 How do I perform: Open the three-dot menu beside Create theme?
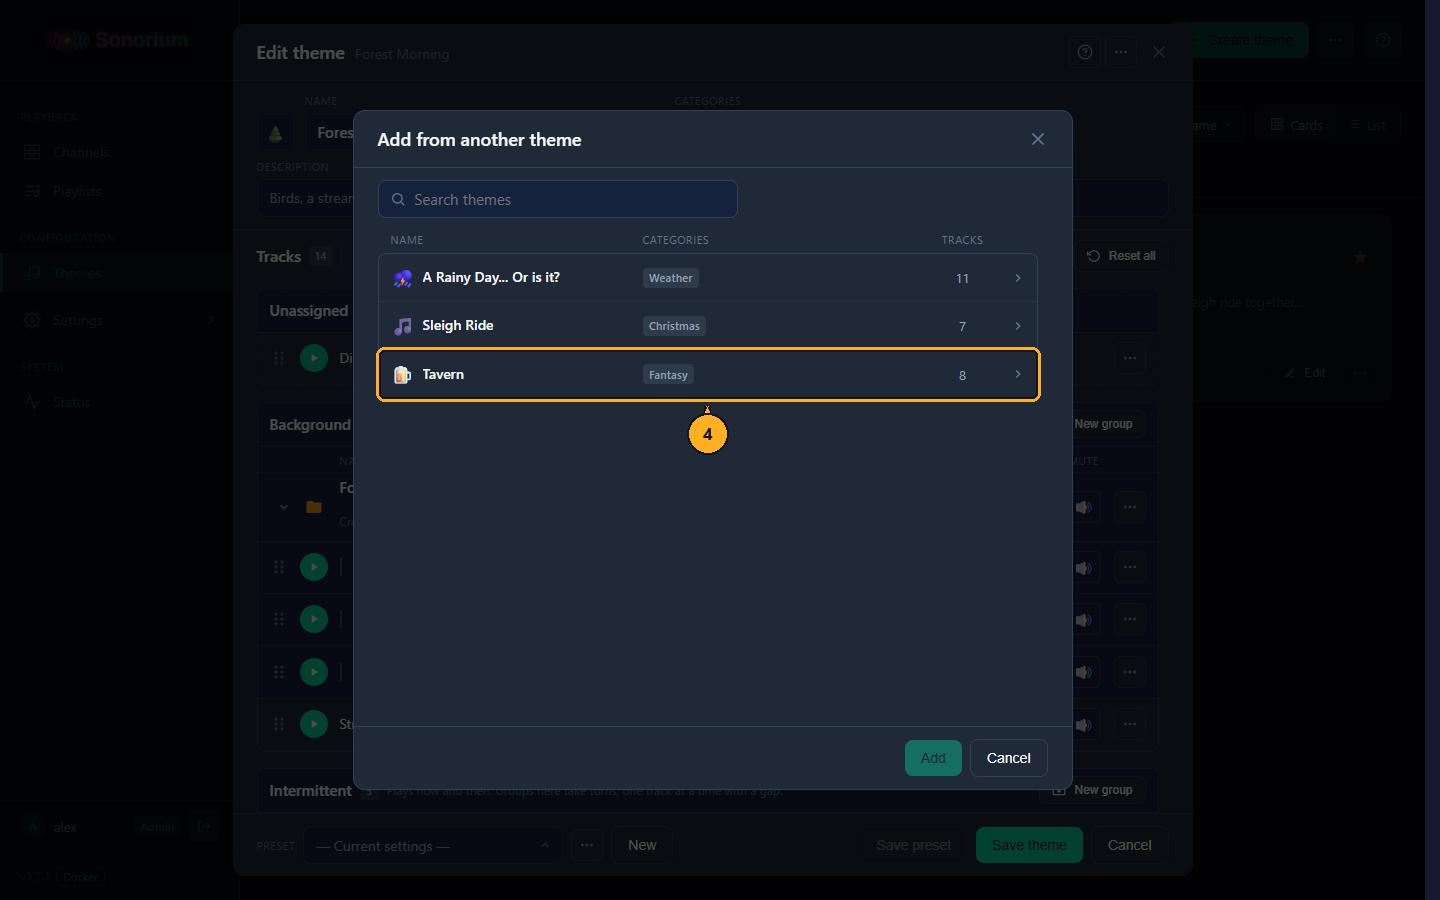point(1336,40)
